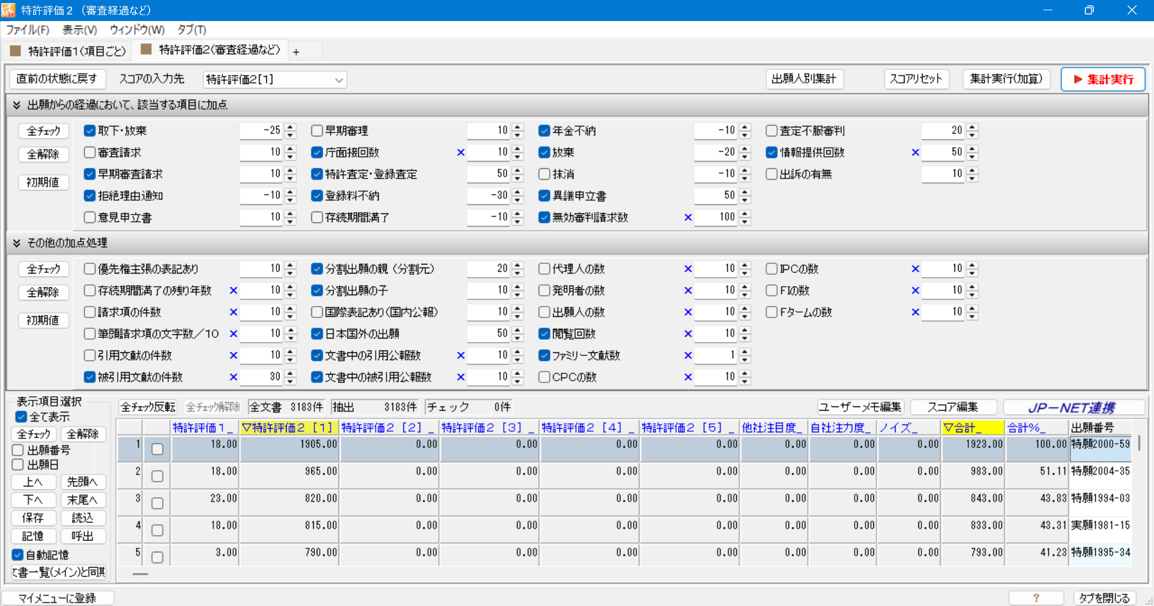The image size is (1154, 606).
Task: Open the スコアの入力先 dropdown
Action: (x=275, y=80)
